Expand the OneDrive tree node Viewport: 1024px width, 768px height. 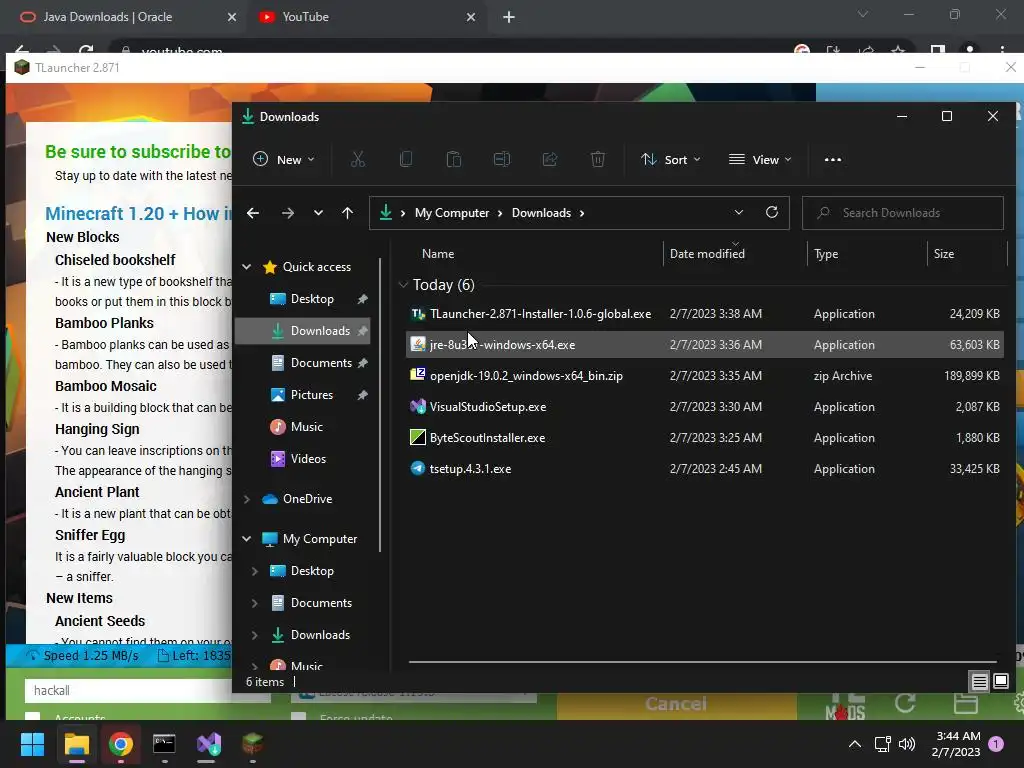(247, 499)
